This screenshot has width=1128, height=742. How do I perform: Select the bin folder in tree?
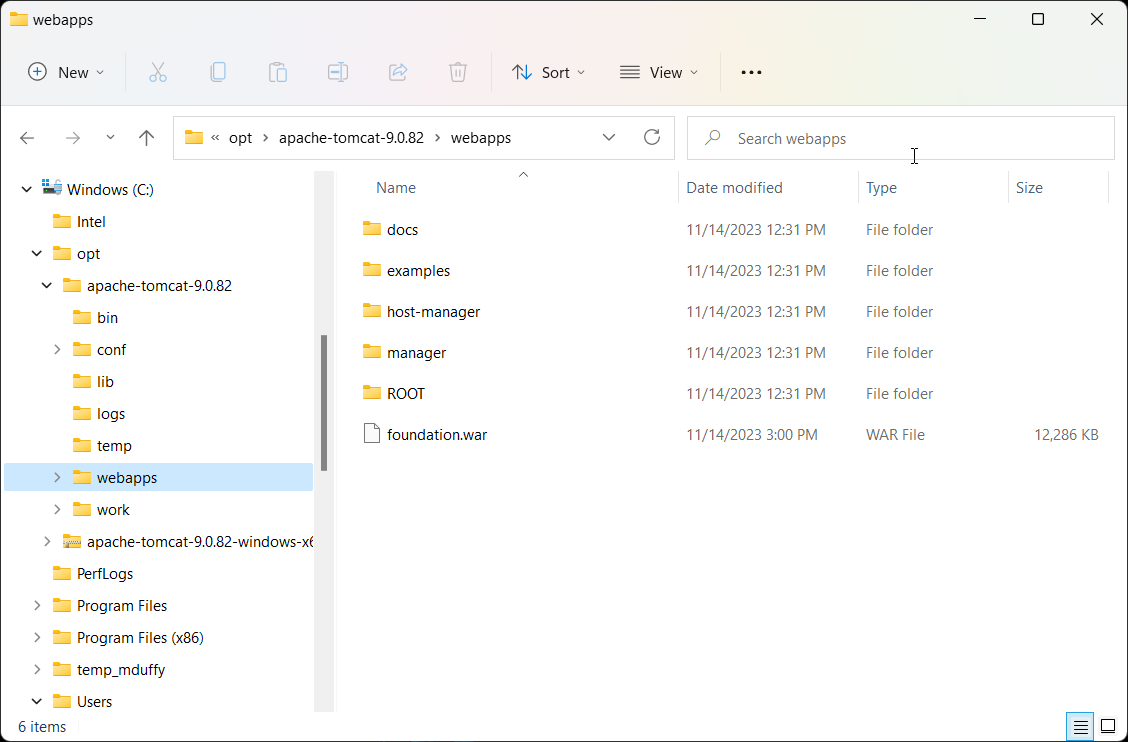tap(107, 317)
